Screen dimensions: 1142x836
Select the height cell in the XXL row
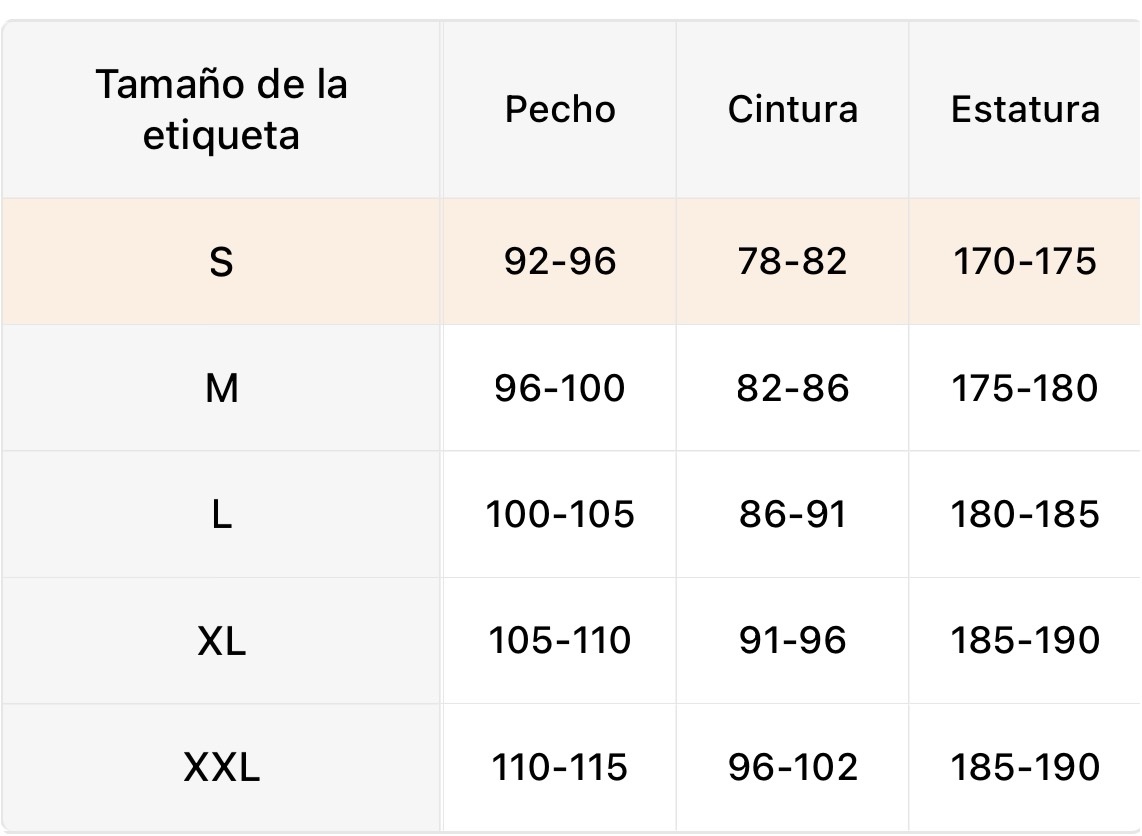coord(1025,768)
